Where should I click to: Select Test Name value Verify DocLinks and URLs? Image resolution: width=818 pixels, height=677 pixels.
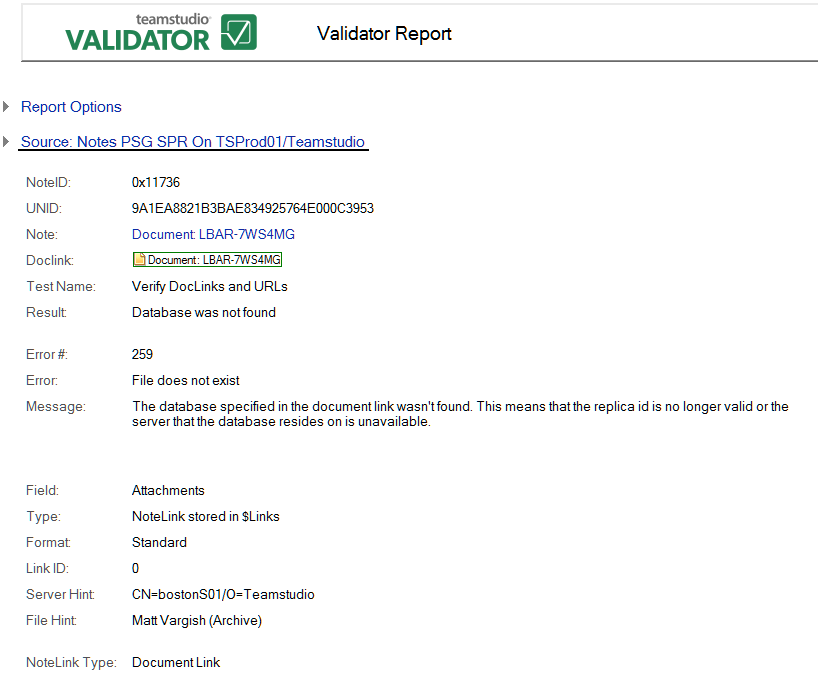point(209,286)
